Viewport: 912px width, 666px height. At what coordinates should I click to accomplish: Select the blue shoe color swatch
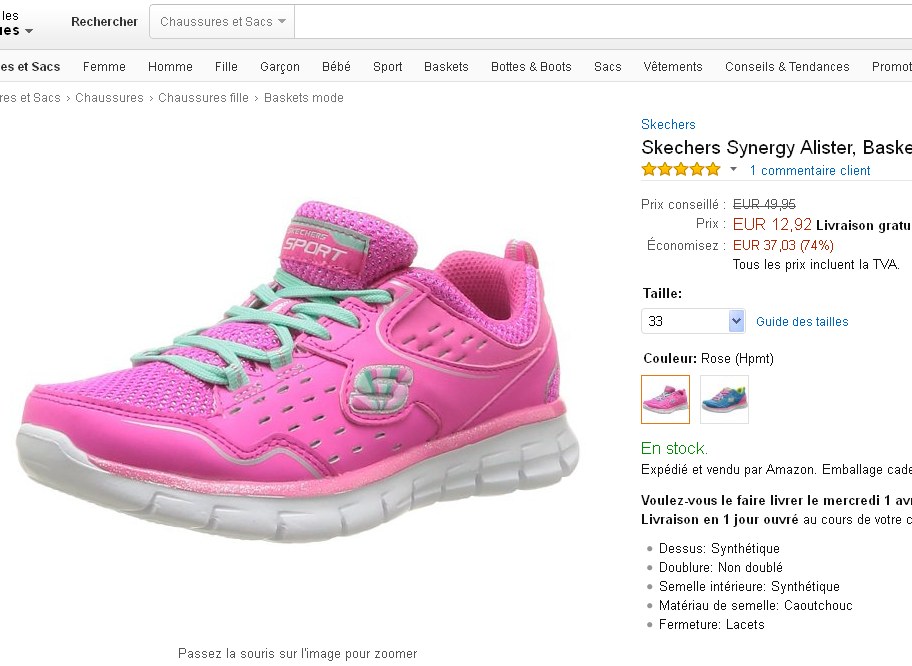pos(724,399)
